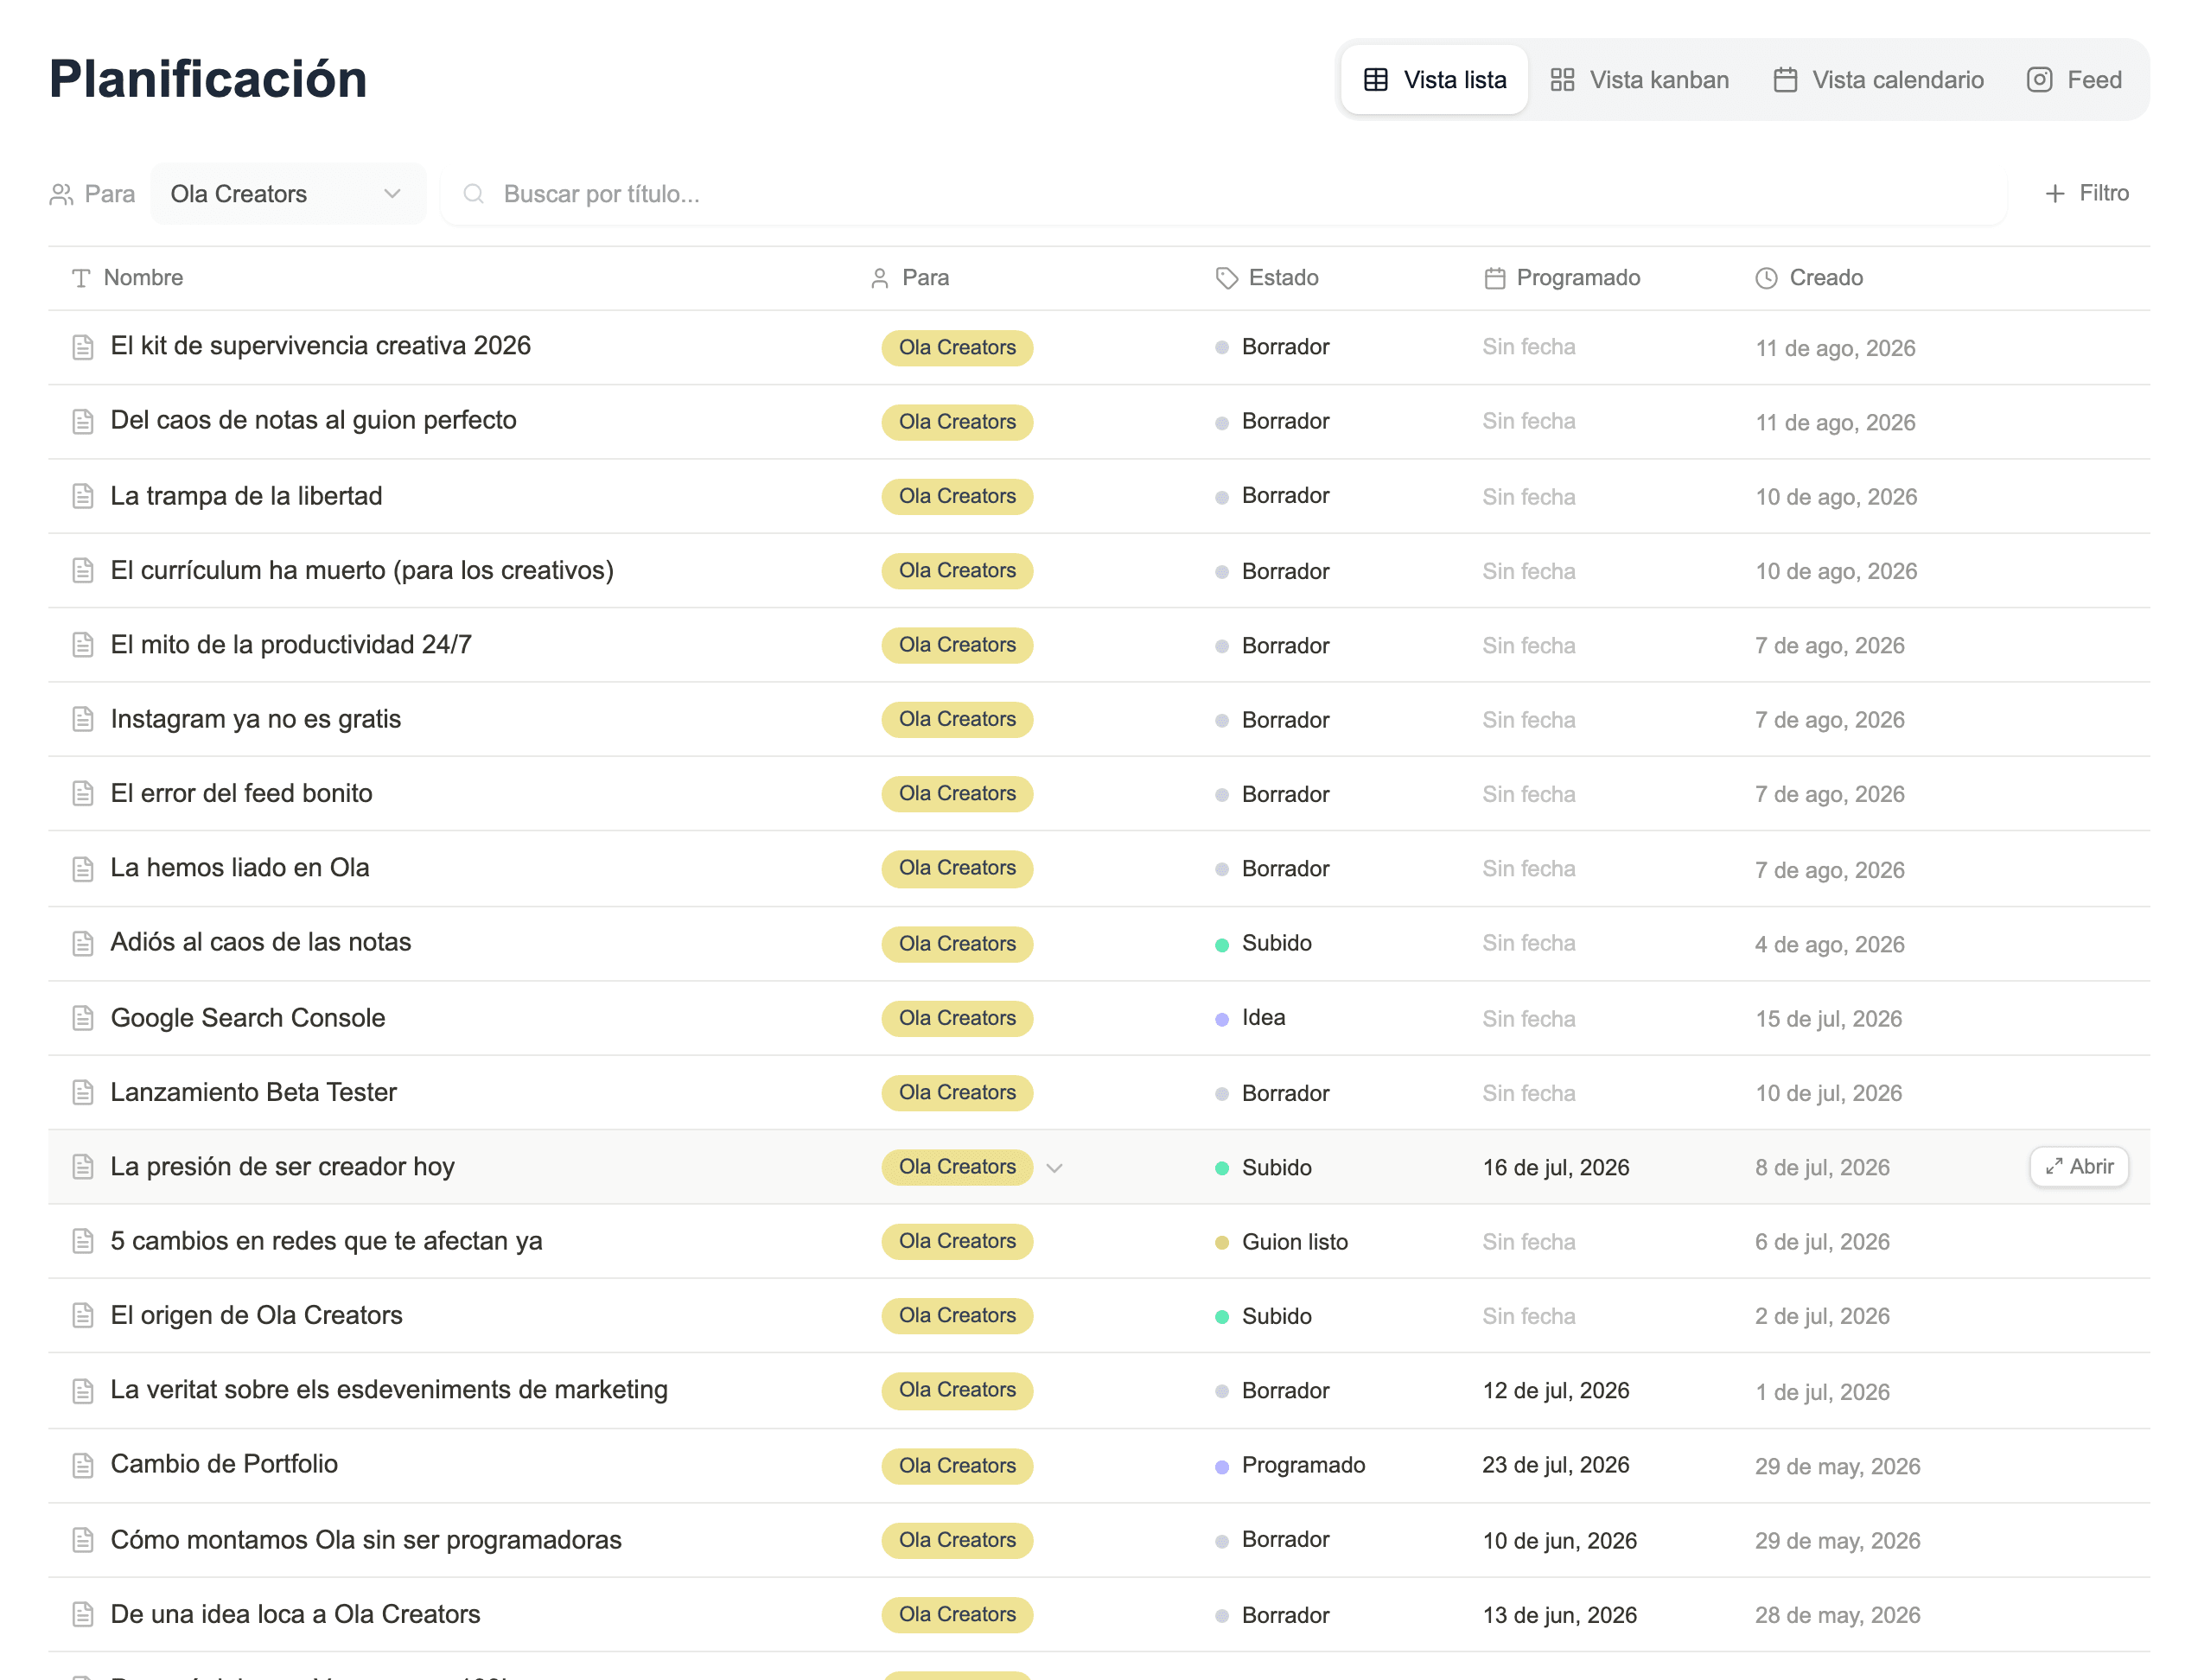Switch to Vista lista tab
The width and height of the screenshot is (2185, 1680).
[1433, 80]
